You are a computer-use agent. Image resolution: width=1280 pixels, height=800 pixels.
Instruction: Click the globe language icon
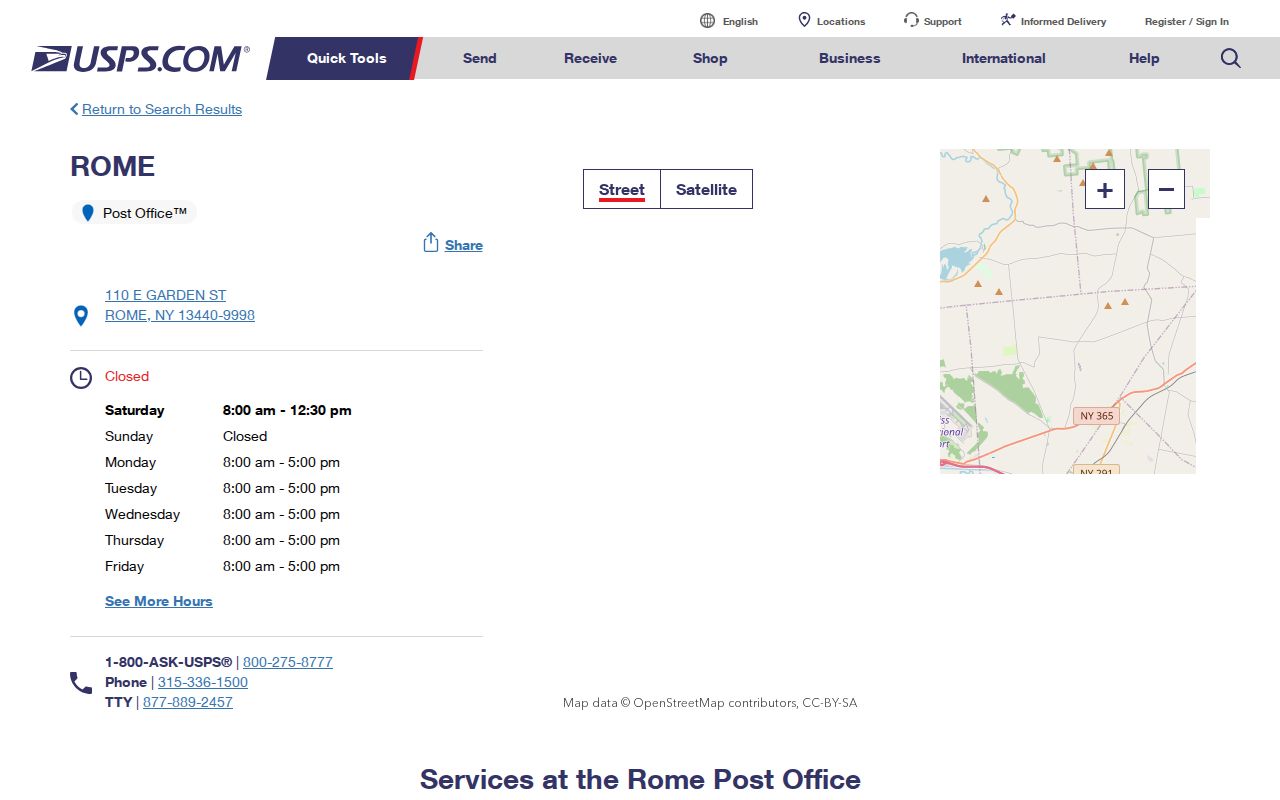coord(708,21)
